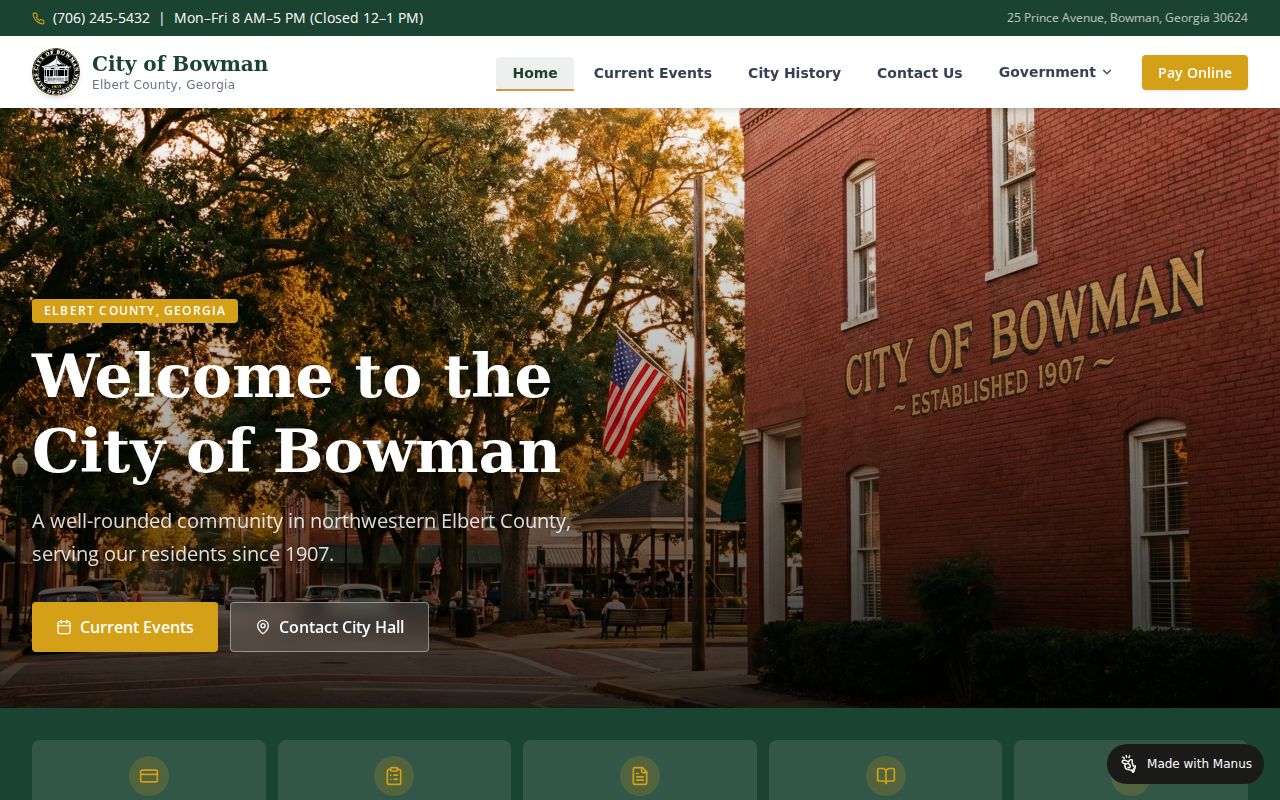This screenshot has width=1280, height=800.
Task: Open Current Events in navigation bar
Action: click(653, 73)
